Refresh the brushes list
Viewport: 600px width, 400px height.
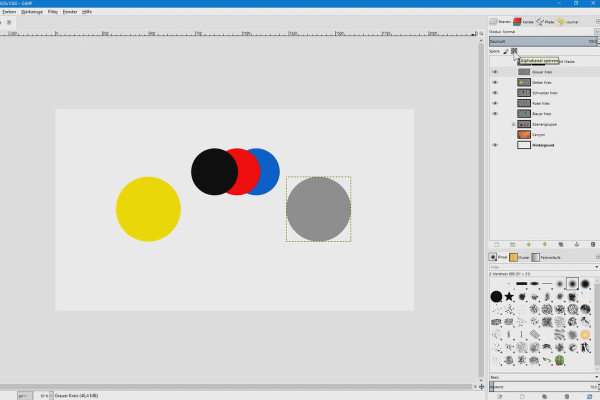[x=589, y=397]
